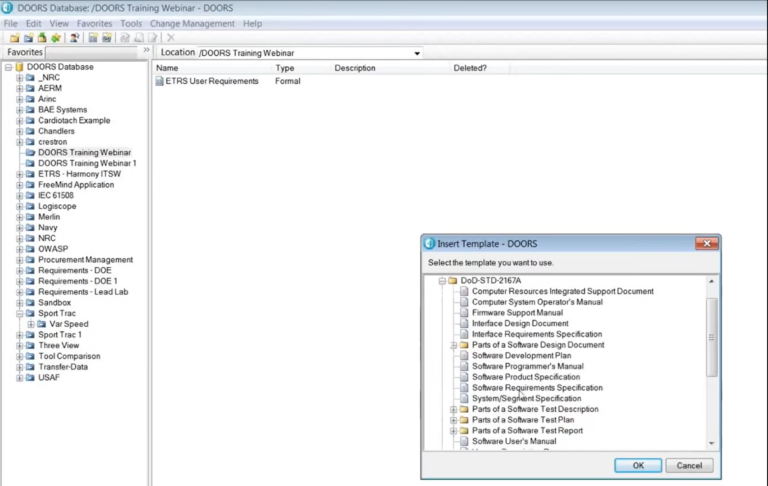
Task: Expand the Var Speed subfolder node
Action: 30,324
